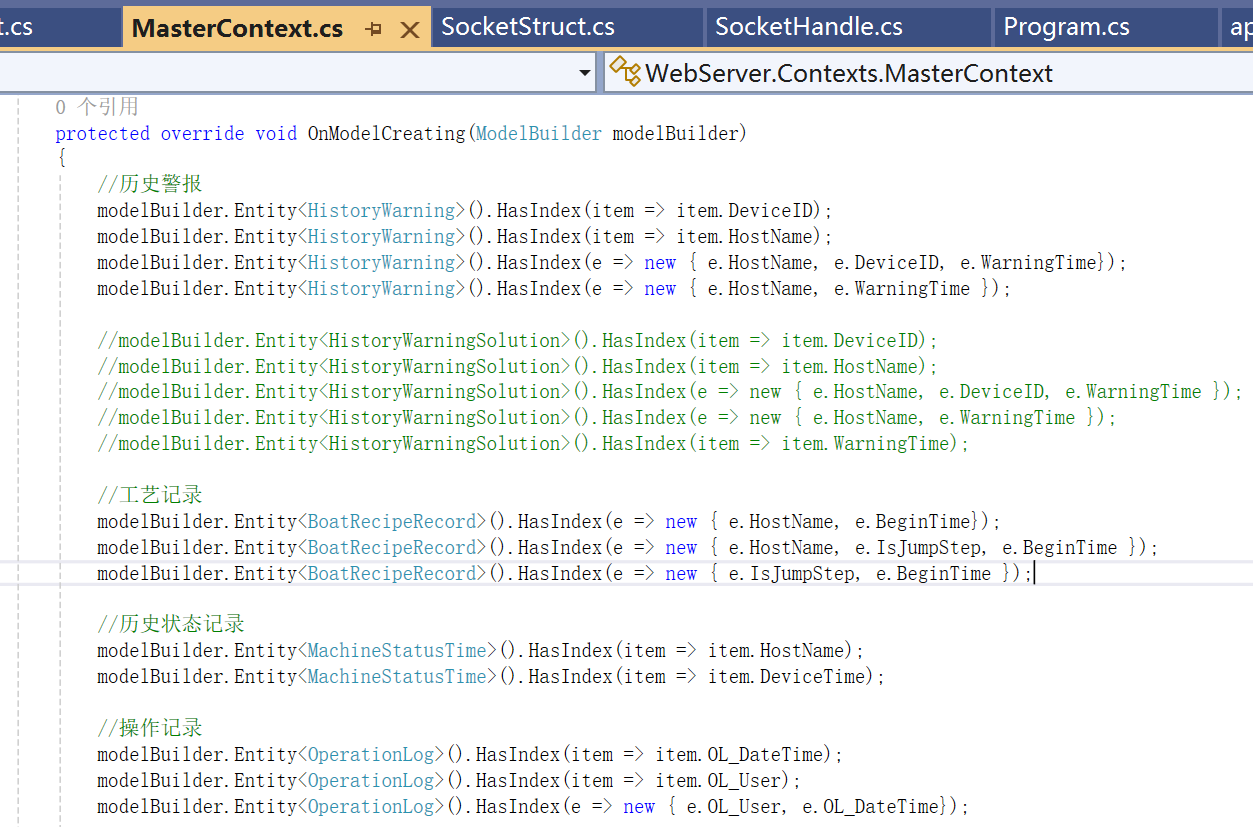Click the MachineStatusTime line indexing item.HostName
1253x827 pixels.
pos(481,650)
